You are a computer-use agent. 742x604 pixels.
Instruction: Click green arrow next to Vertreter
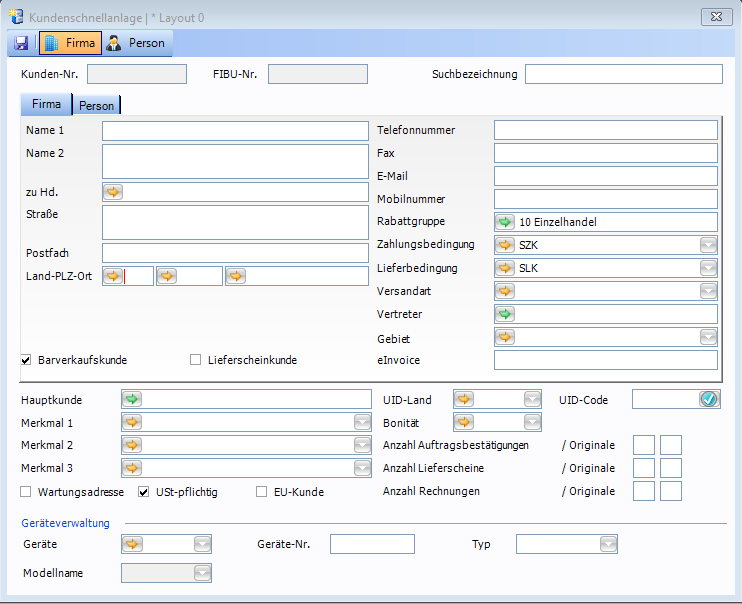click(505, 314)
